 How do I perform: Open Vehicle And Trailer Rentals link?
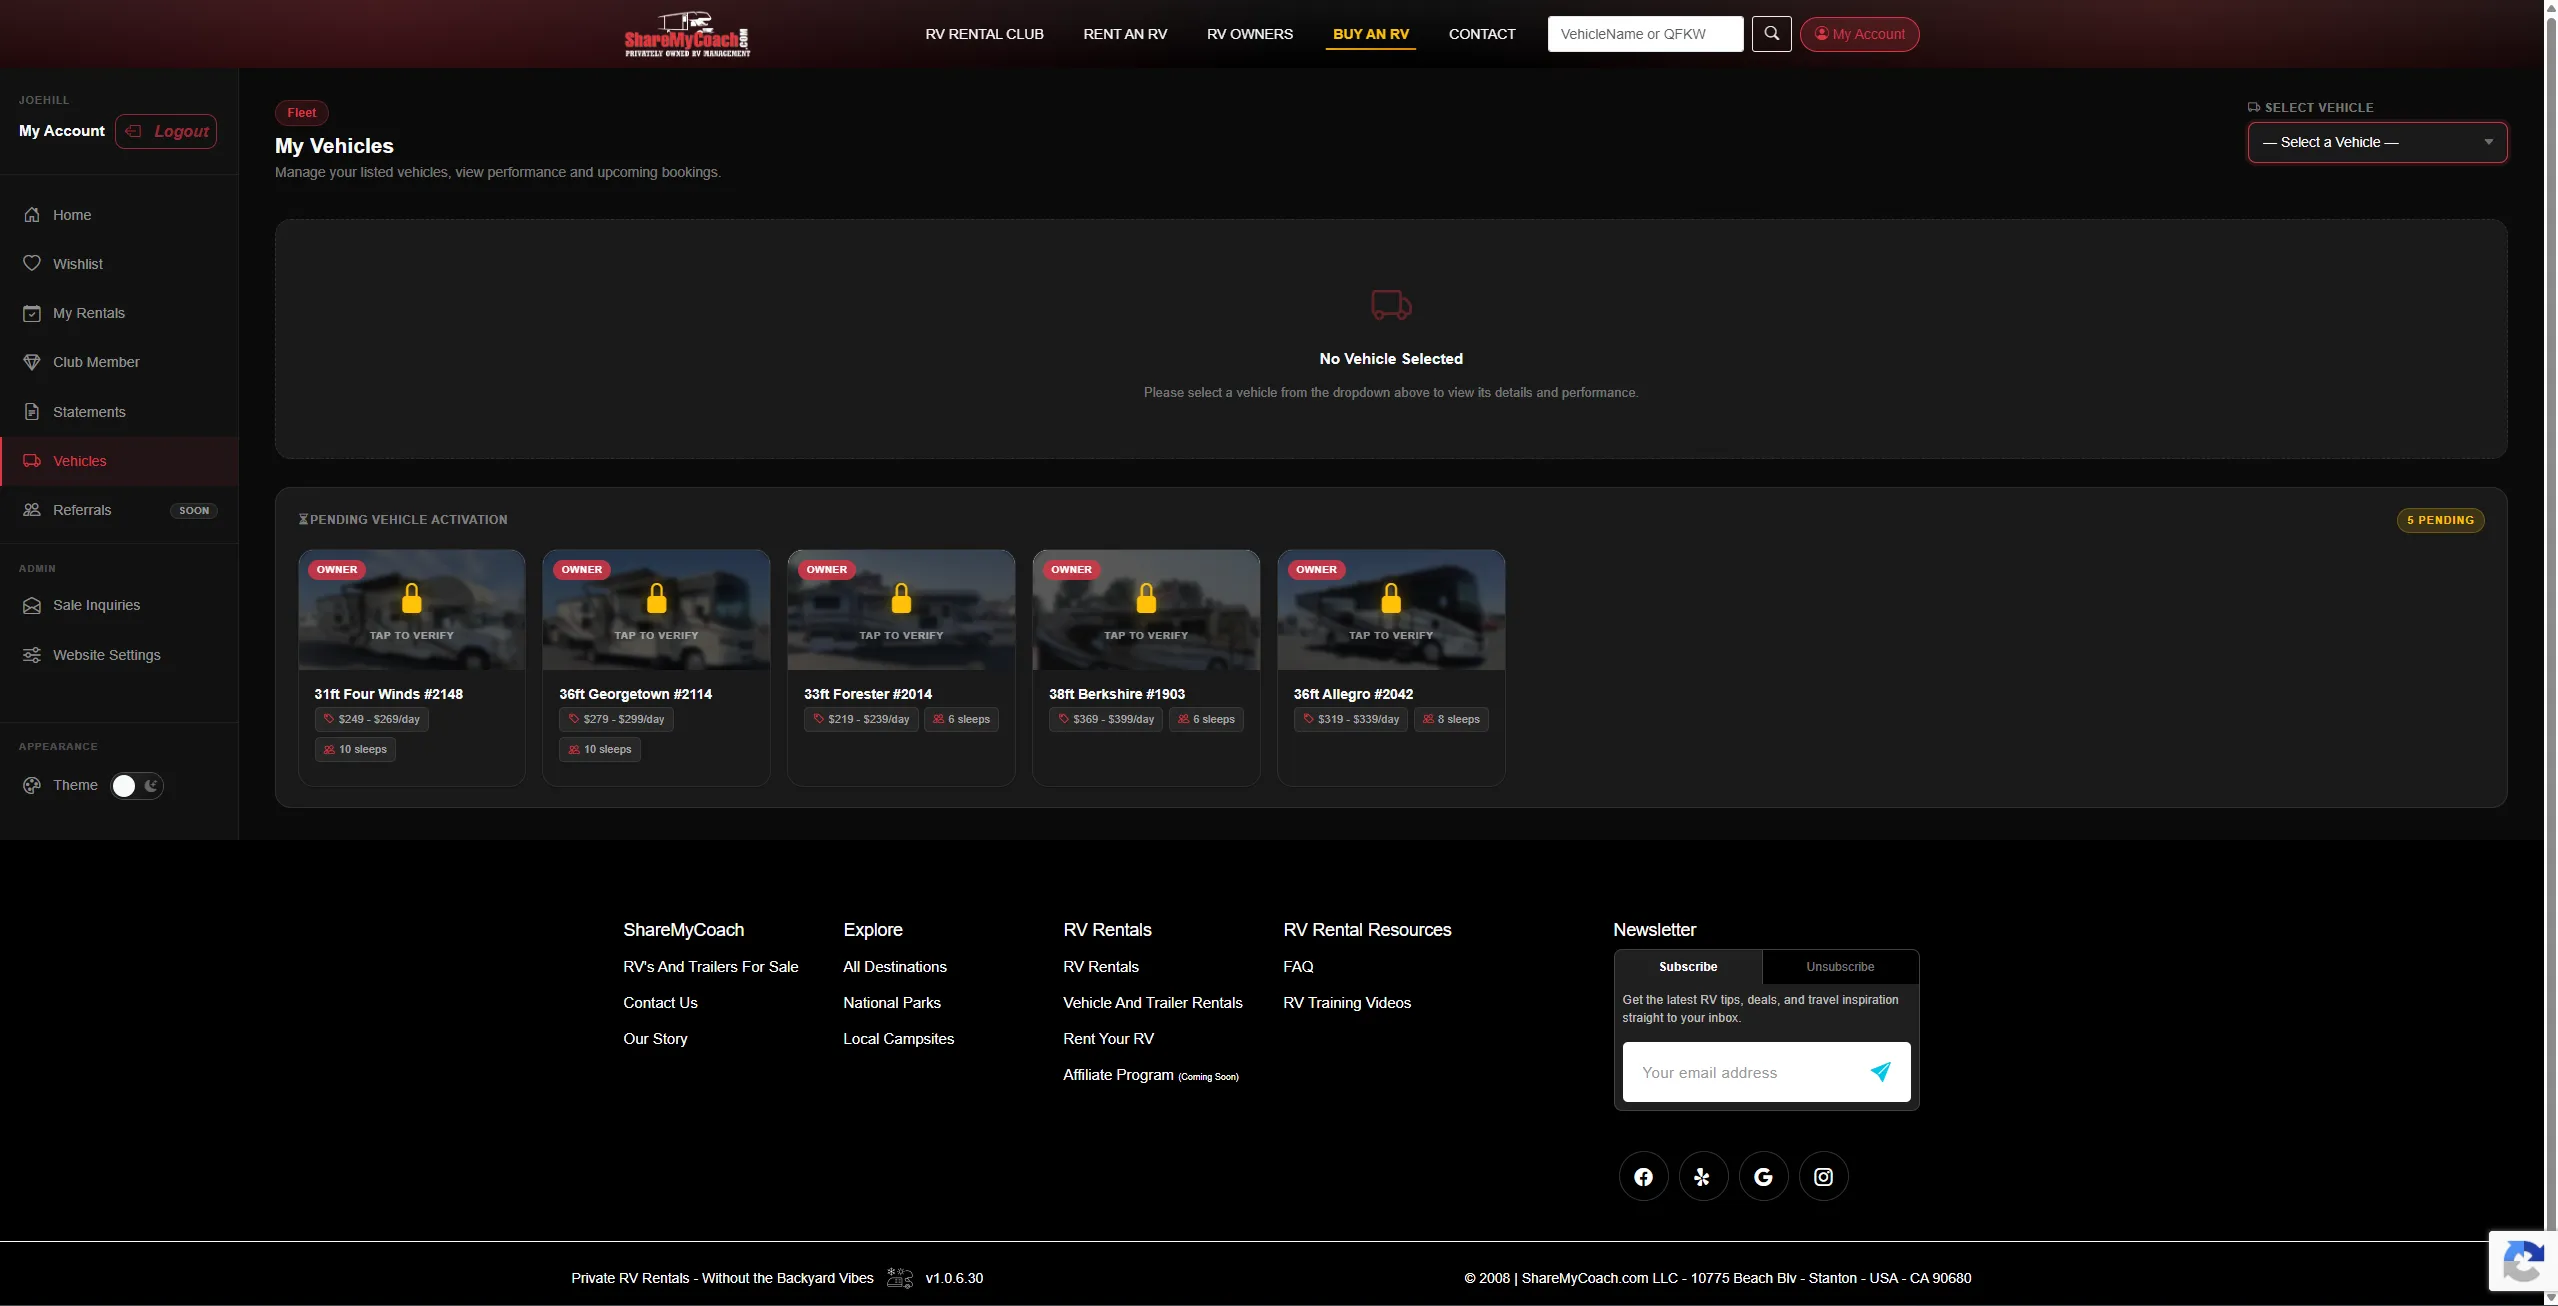pos(1152,1003)
